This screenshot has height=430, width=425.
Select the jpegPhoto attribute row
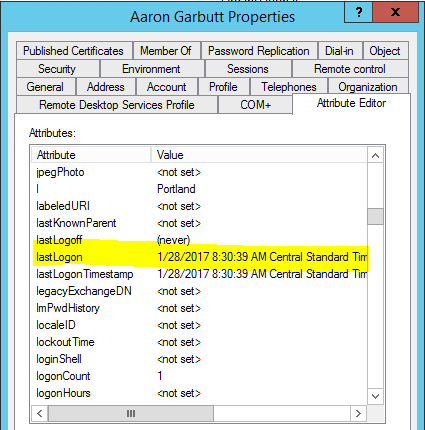(x=199, y=172)
